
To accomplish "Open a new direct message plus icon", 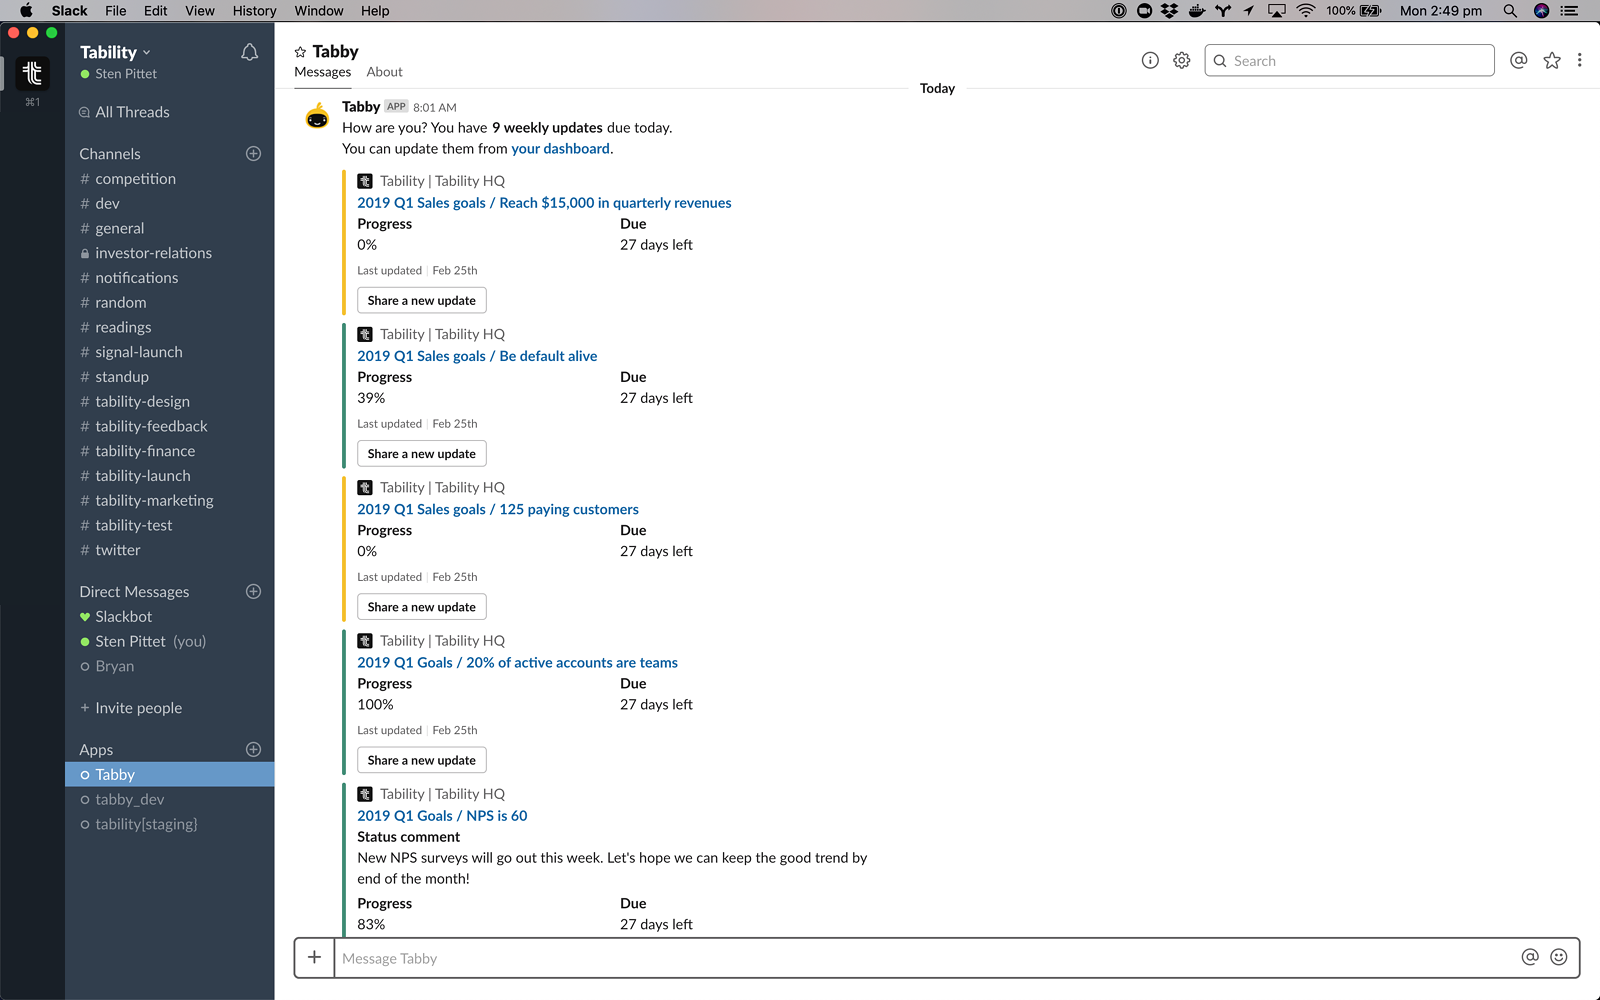I will [x=253, y=592].
